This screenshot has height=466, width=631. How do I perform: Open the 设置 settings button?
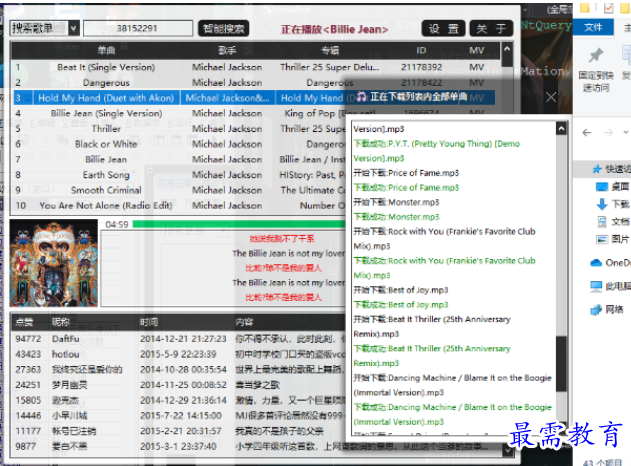click(x=443, y=29)
